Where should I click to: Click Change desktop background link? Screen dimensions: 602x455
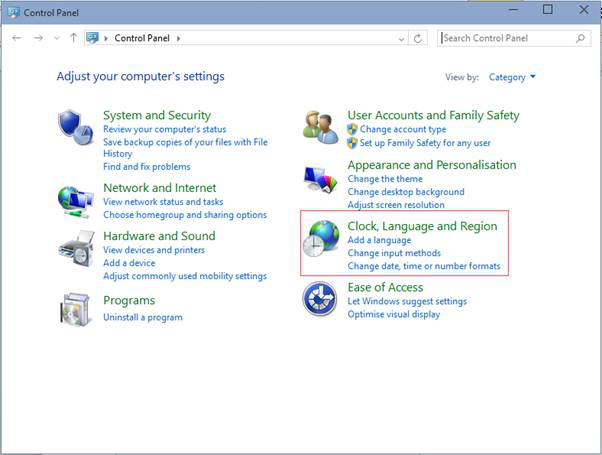click(x=406, y=192)
